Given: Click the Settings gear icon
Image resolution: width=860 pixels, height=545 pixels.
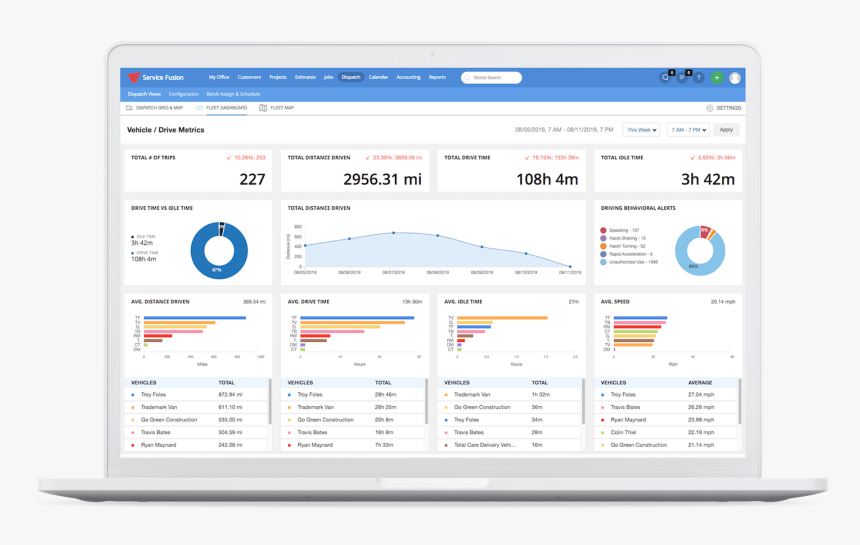Looking at the screenshot, I should point(709,108).
